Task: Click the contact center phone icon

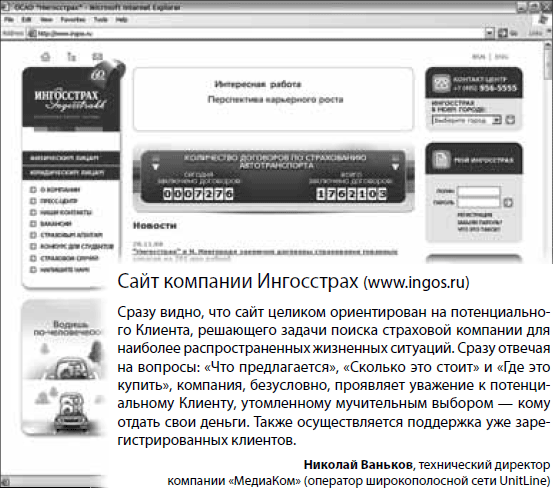Action: coord(441,83)
